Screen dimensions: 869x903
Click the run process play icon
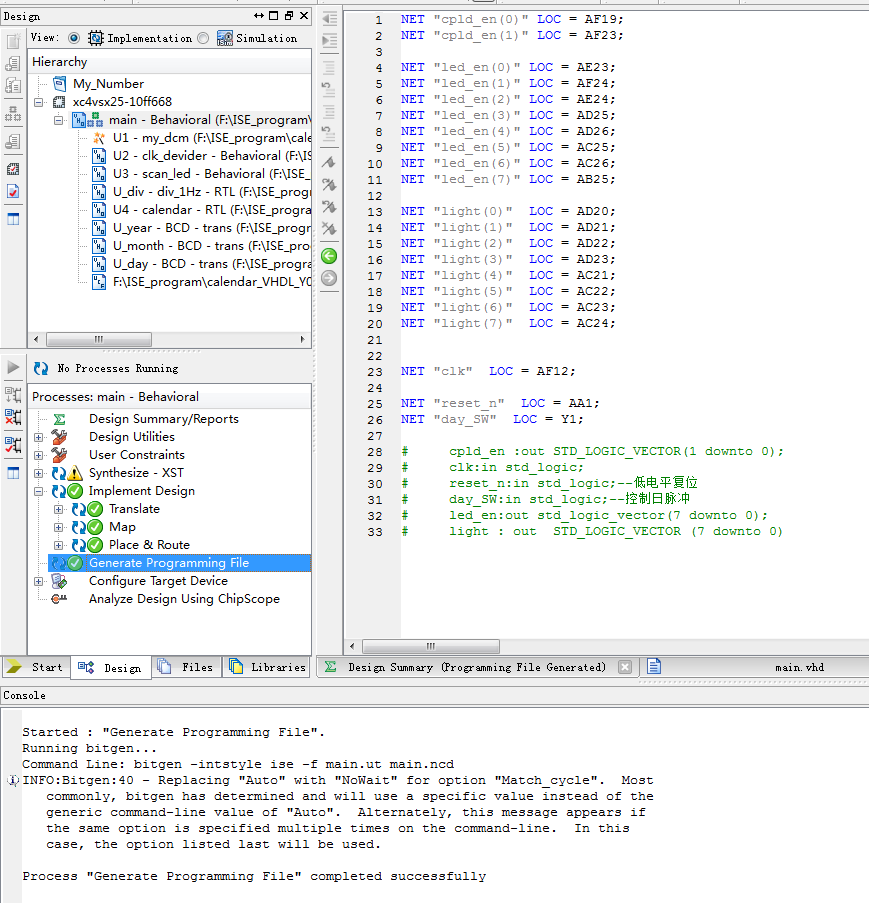click(13, 367)
